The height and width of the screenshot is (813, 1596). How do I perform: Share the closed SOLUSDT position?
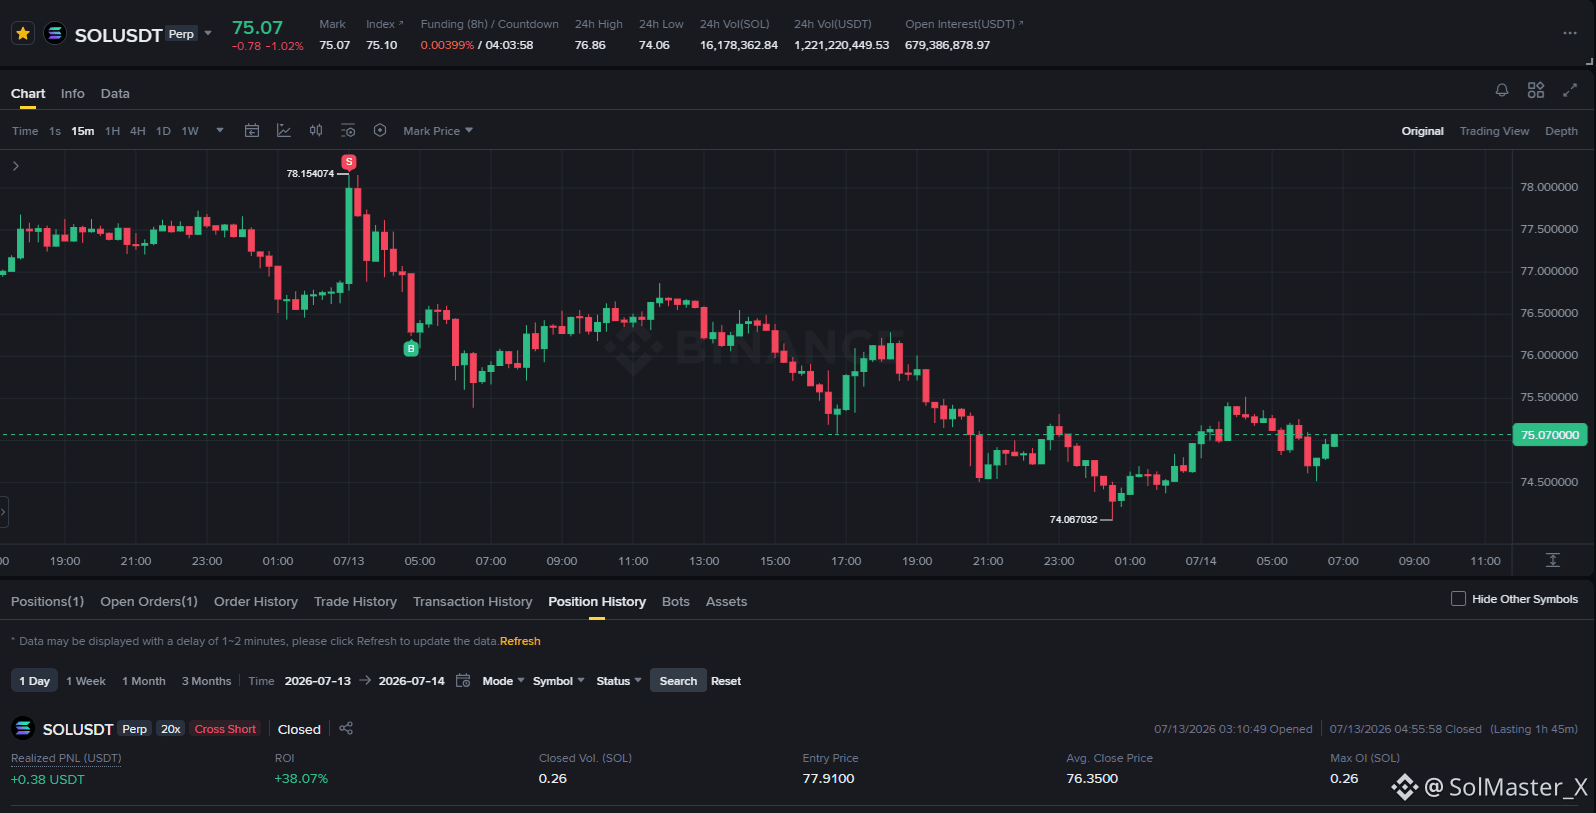coord(346,728)
